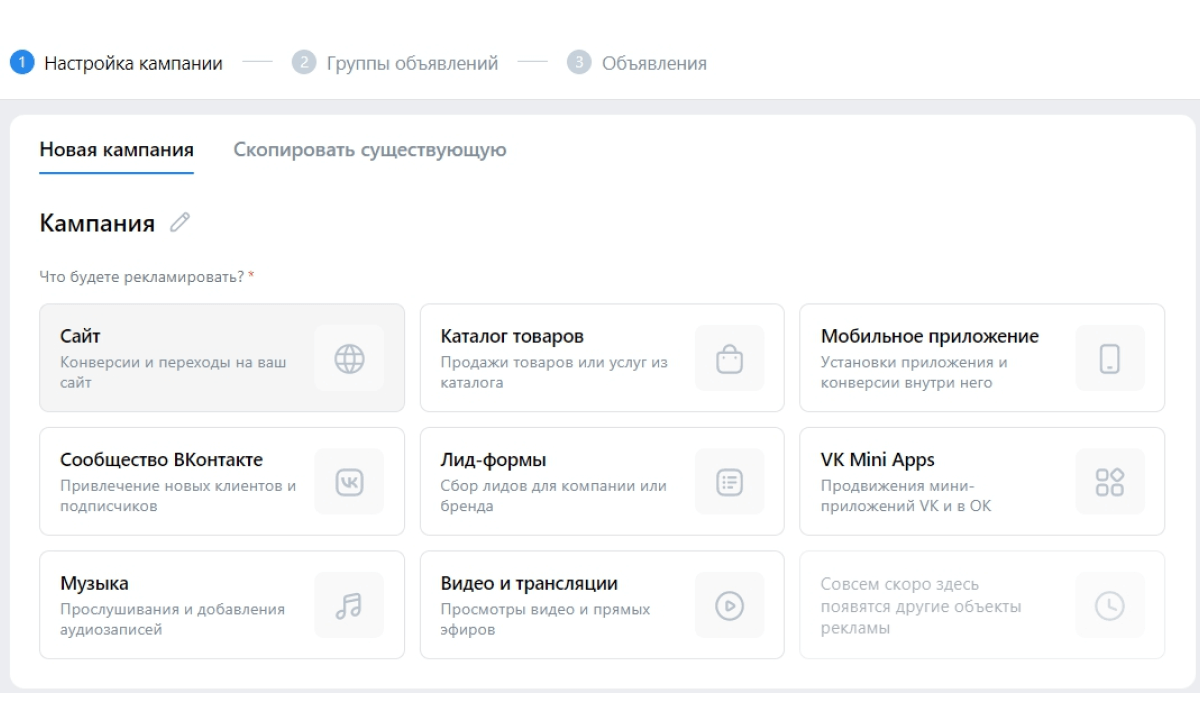Image resolution: width=1200 pixels, height=720 pixels.
Task: Click the globe icon on Сайт card
Action: [349, 358]
